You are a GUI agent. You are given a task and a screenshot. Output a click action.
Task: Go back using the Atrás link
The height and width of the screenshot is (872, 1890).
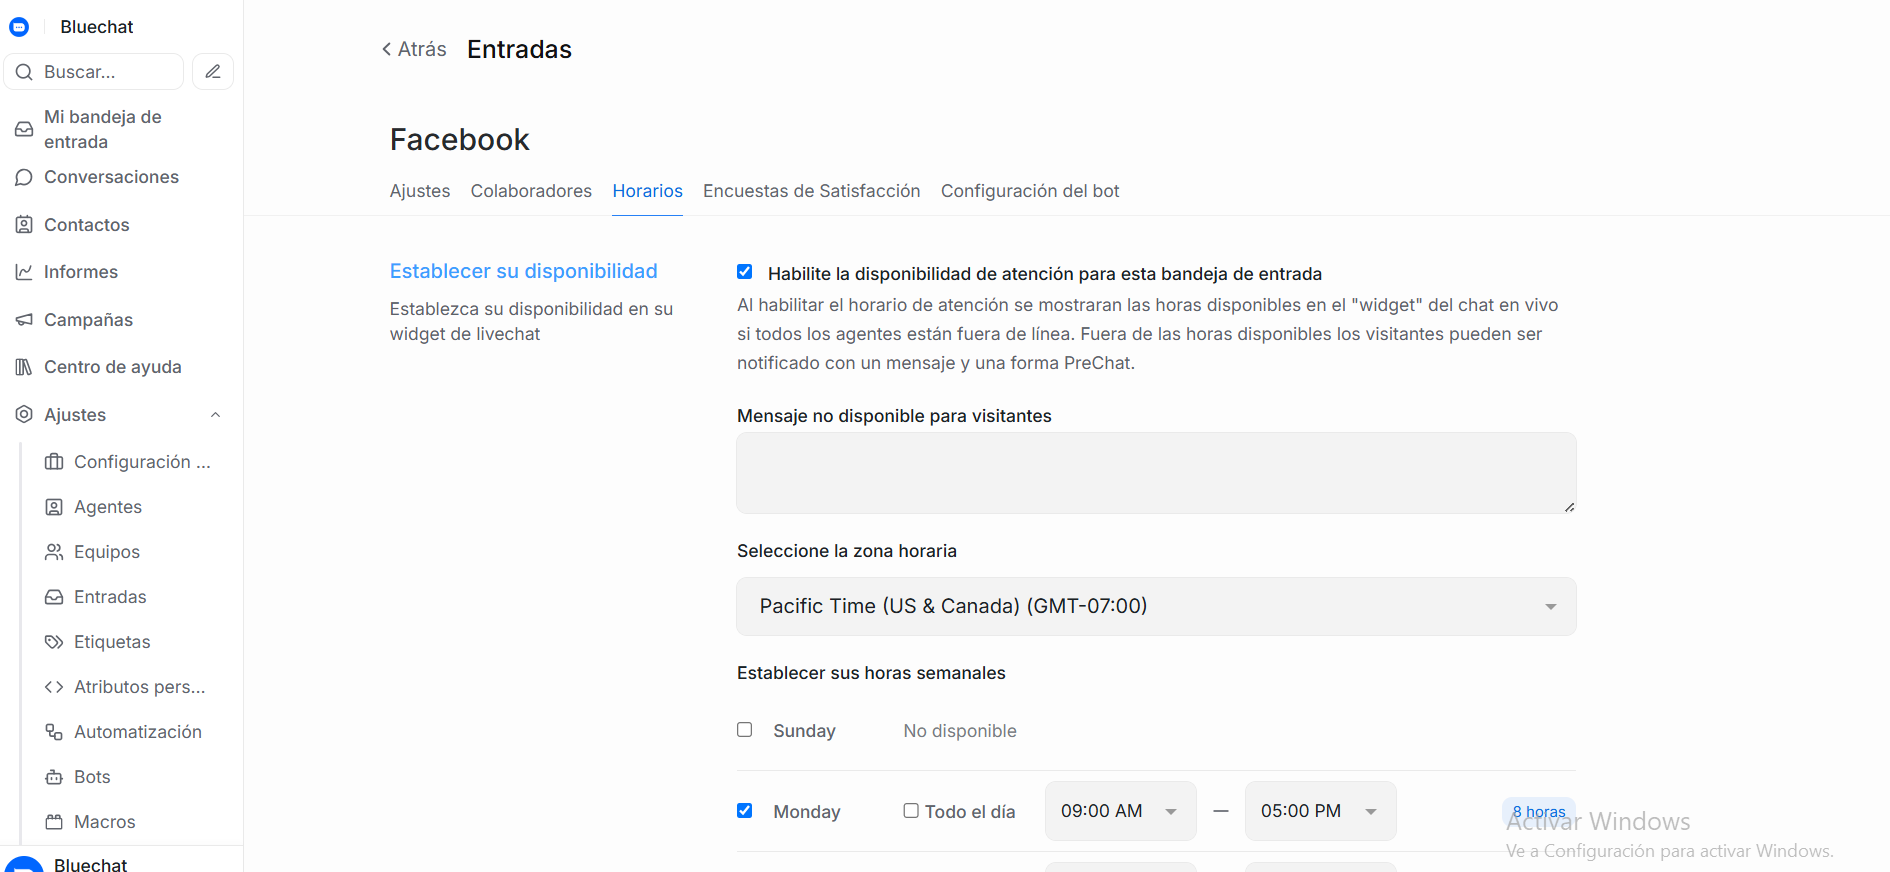[414, 49]
